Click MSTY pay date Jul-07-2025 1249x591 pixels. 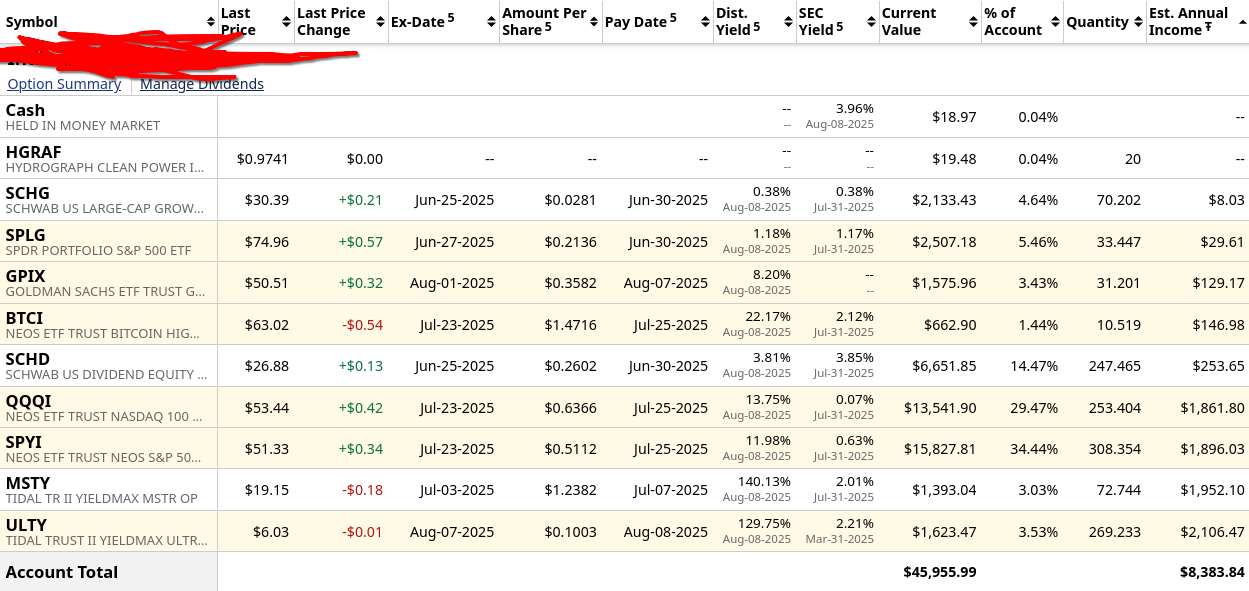(670, 491)
